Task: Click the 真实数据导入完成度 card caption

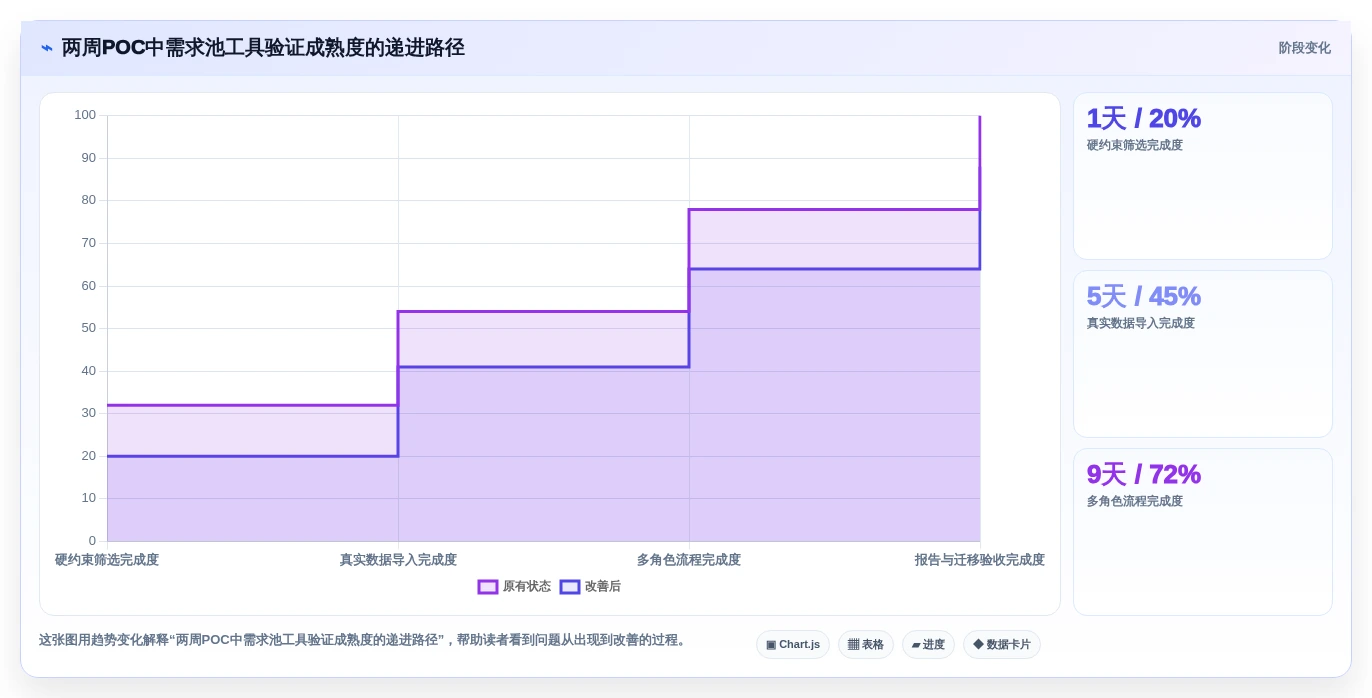Action: (1141, 323)
